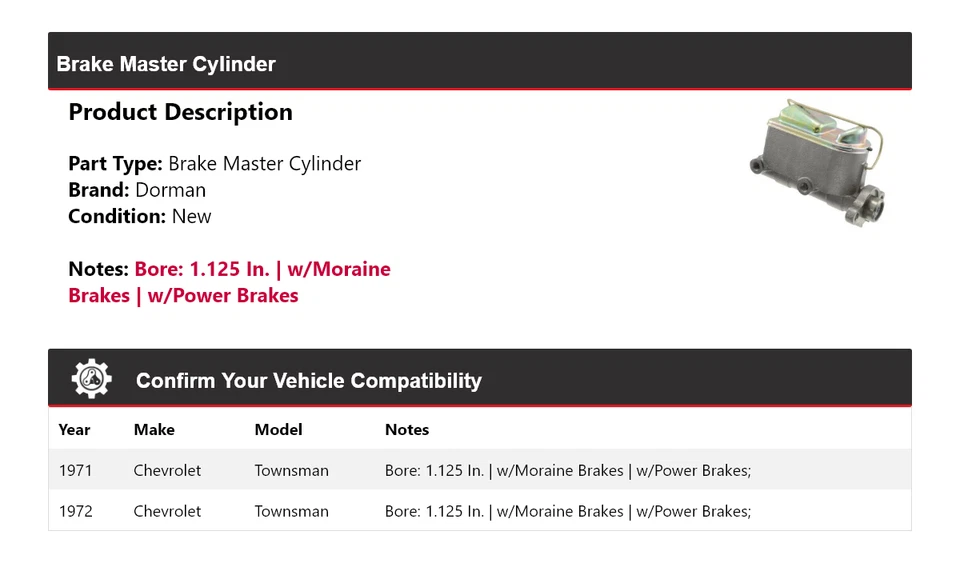
Task: Select the 1971 year cell
Action: click(x=75, y=470)
